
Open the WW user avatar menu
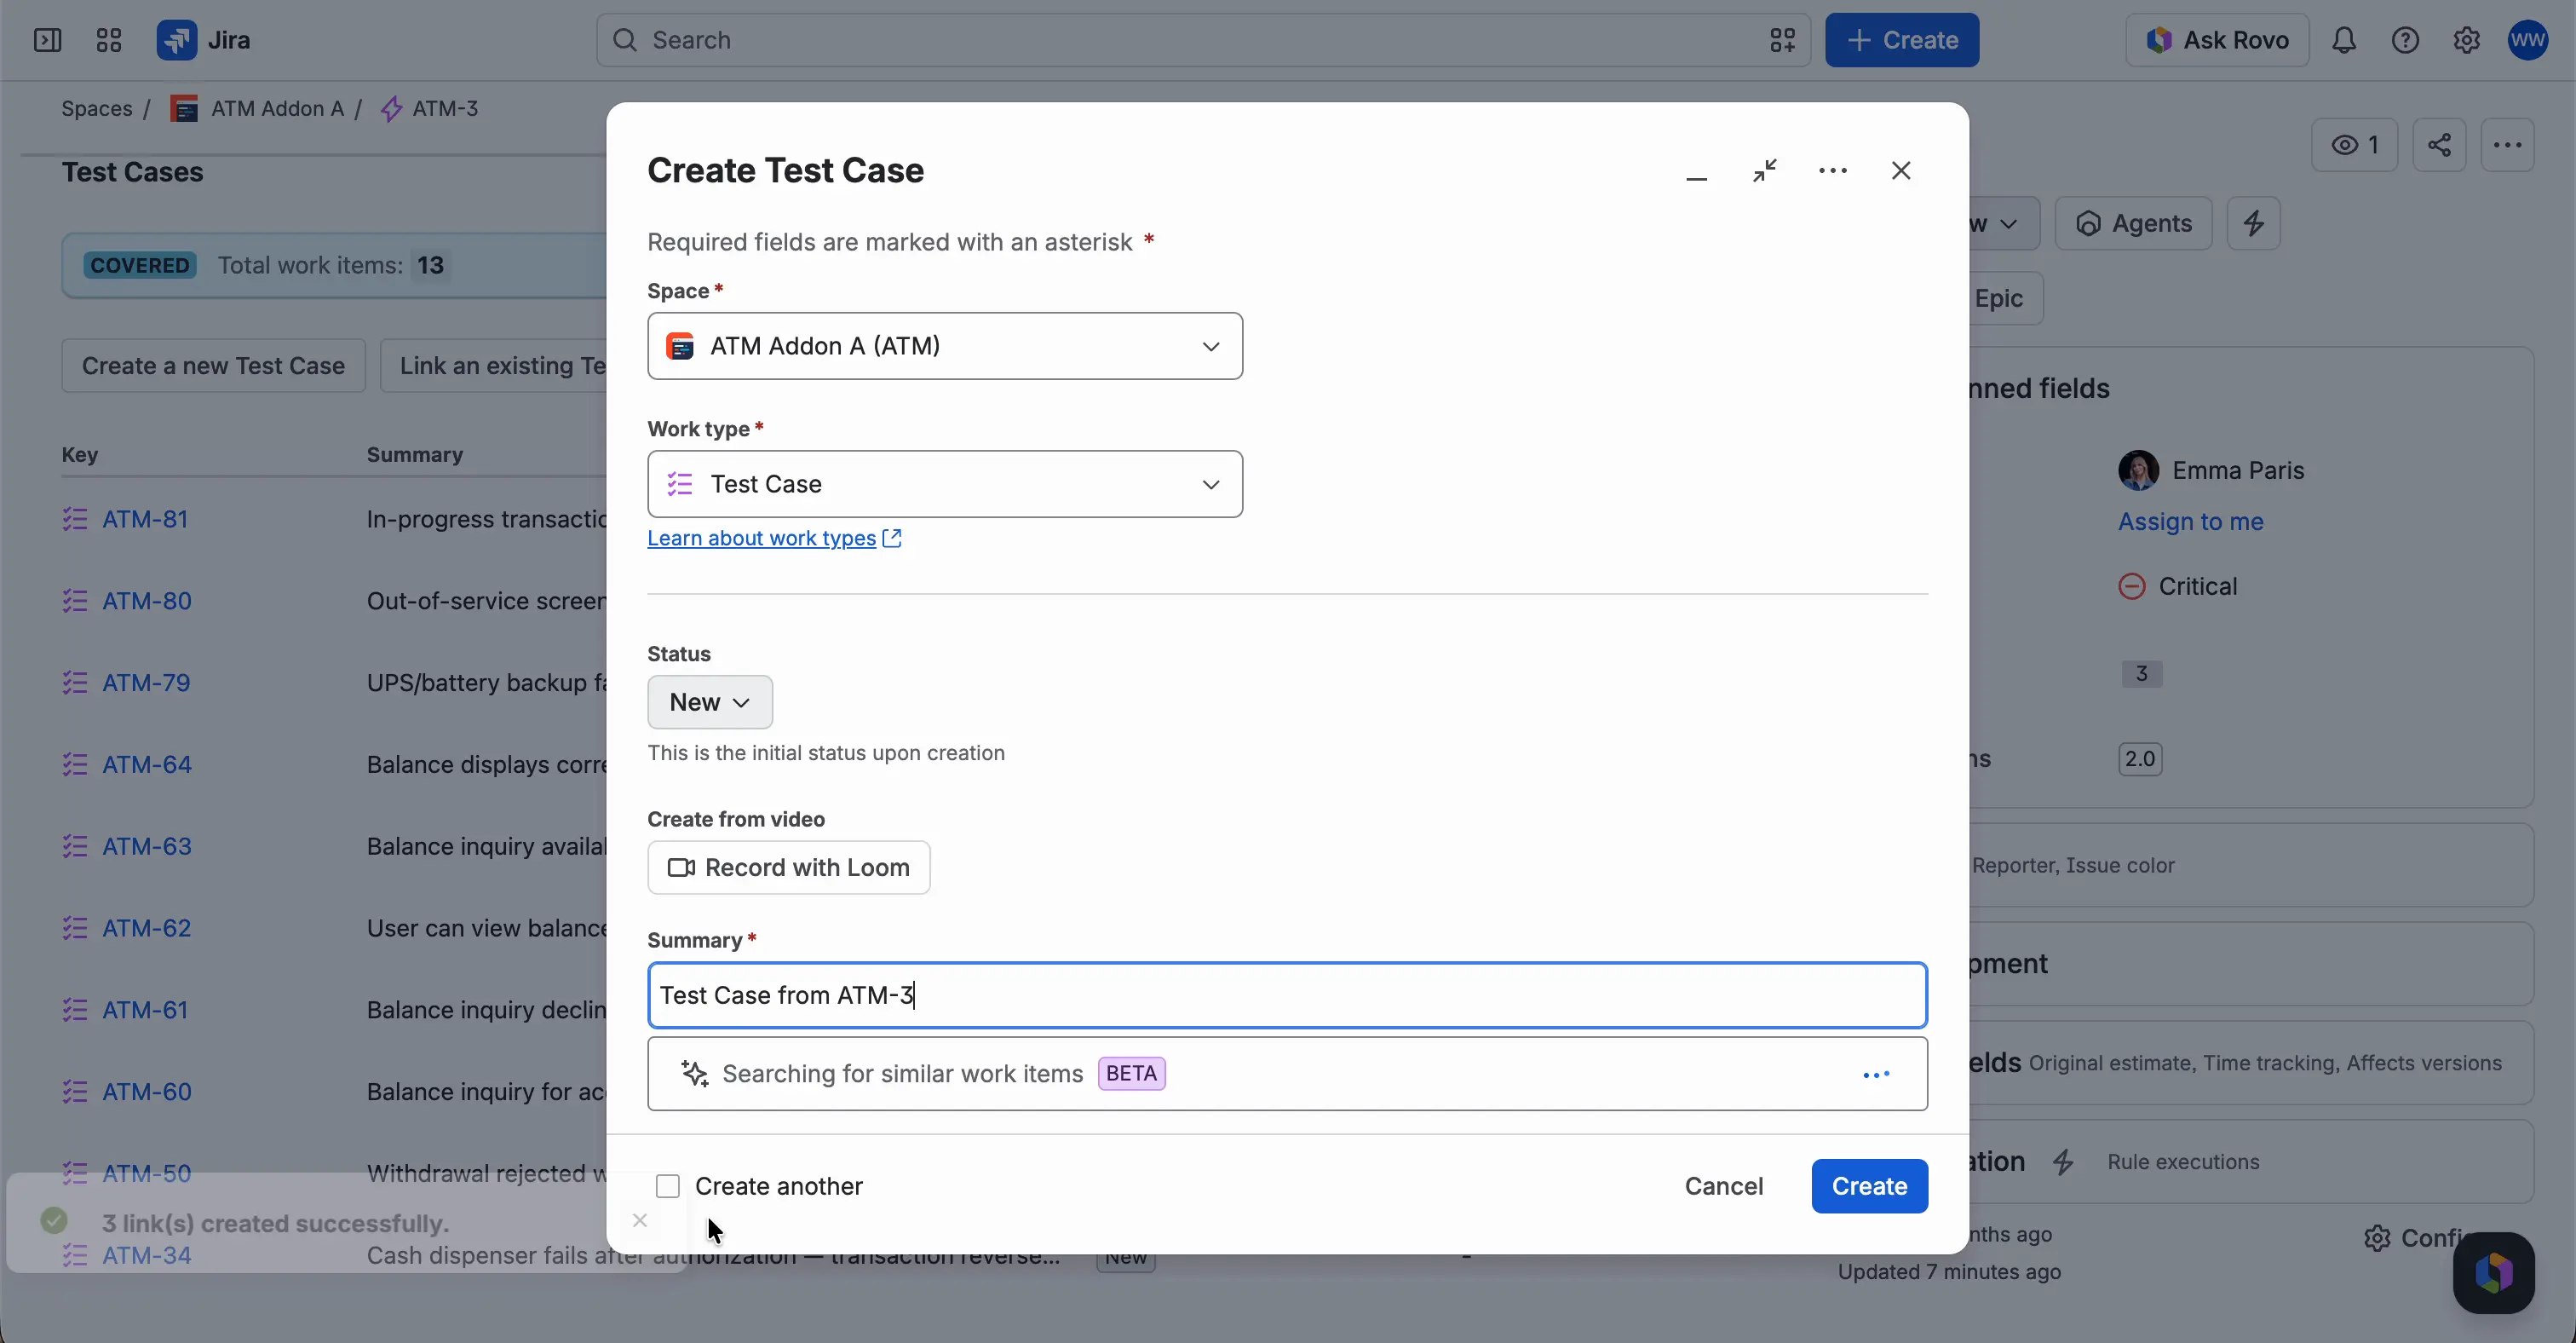coord(2527,40)
